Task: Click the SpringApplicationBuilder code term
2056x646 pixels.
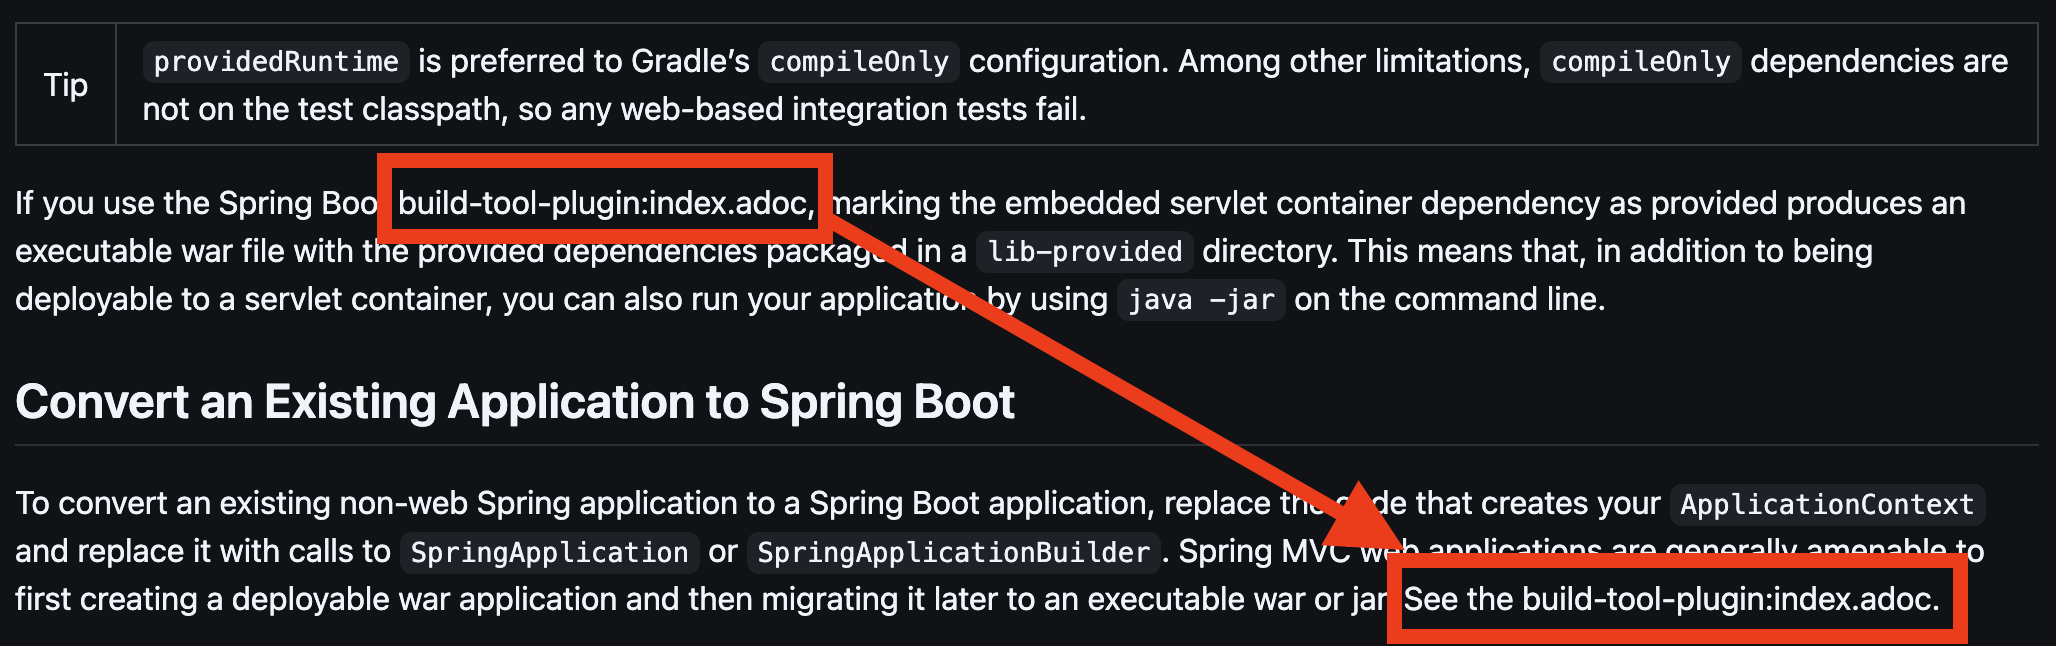Action: coord(953,552)
